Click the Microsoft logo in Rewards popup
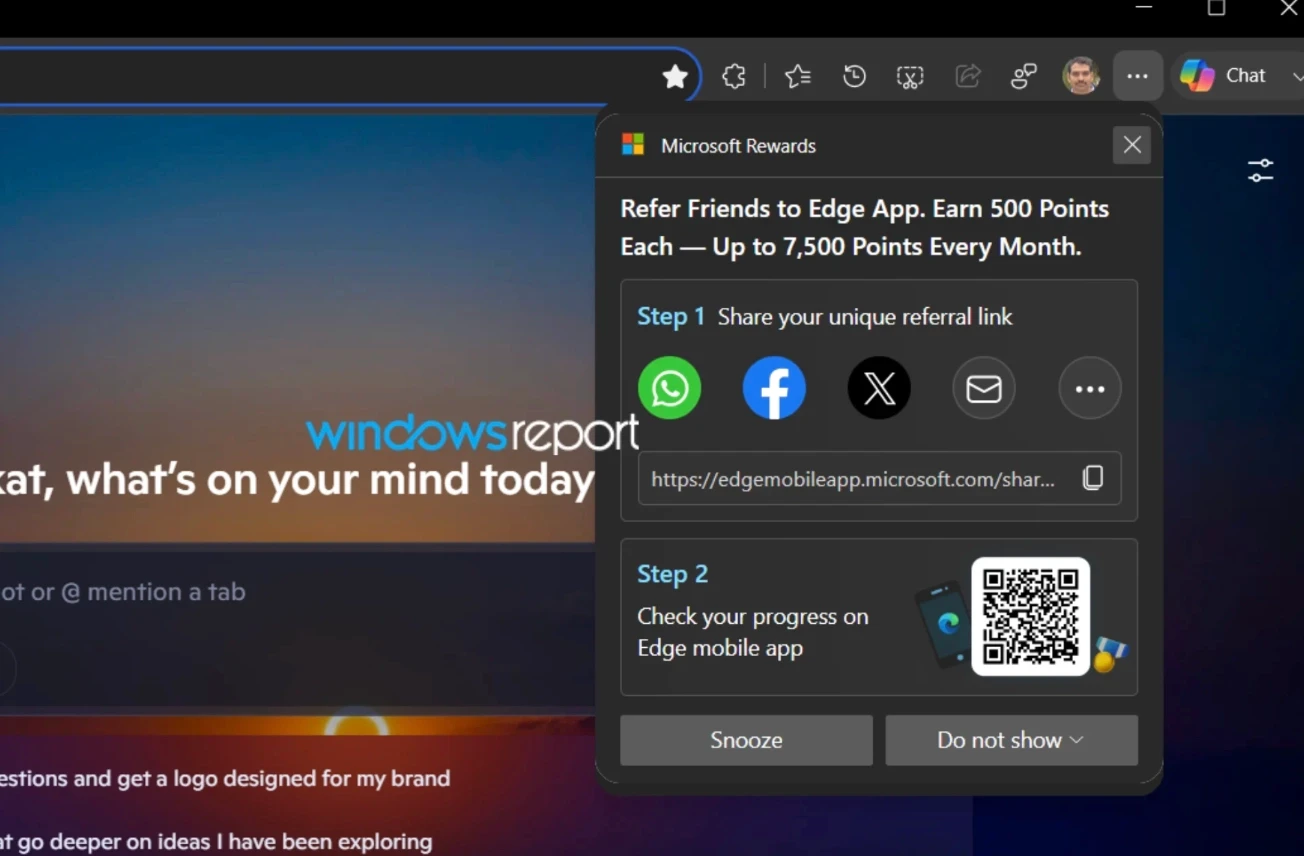The width and height of the screenshot is (1304, 856). (x=633, y=145)
